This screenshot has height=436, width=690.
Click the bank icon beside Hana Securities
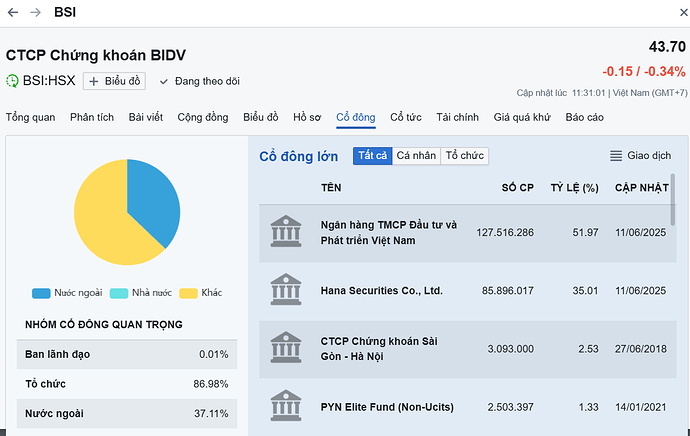coord(286,291)
